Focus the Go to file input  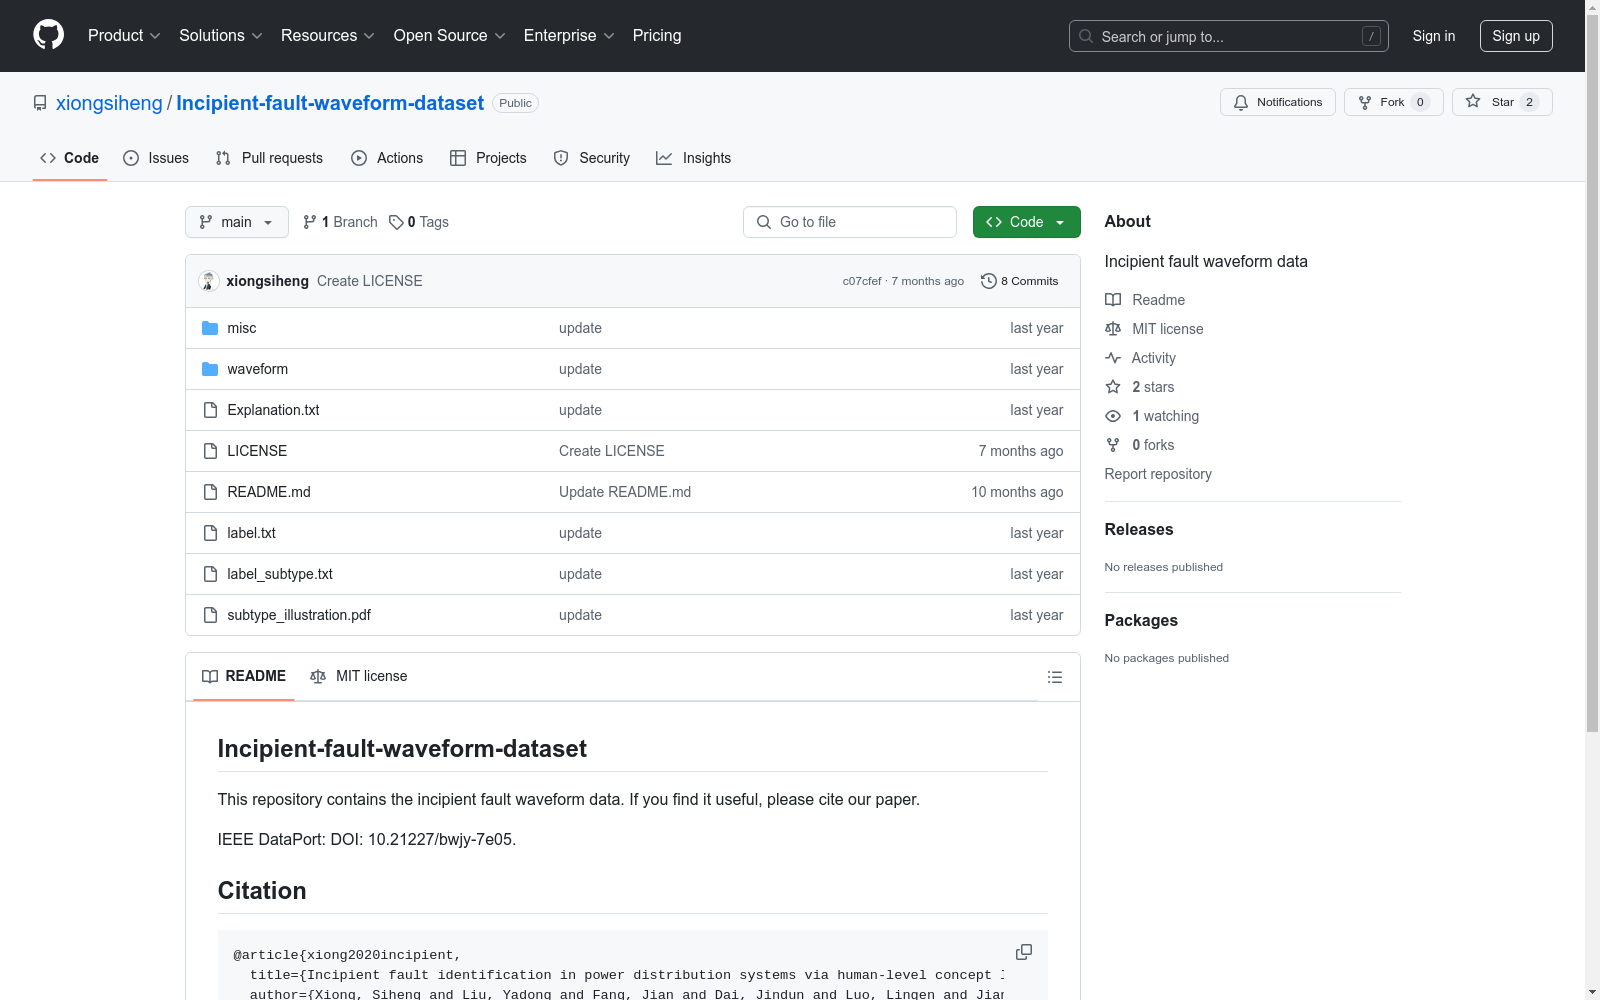[x=850, y=222]
